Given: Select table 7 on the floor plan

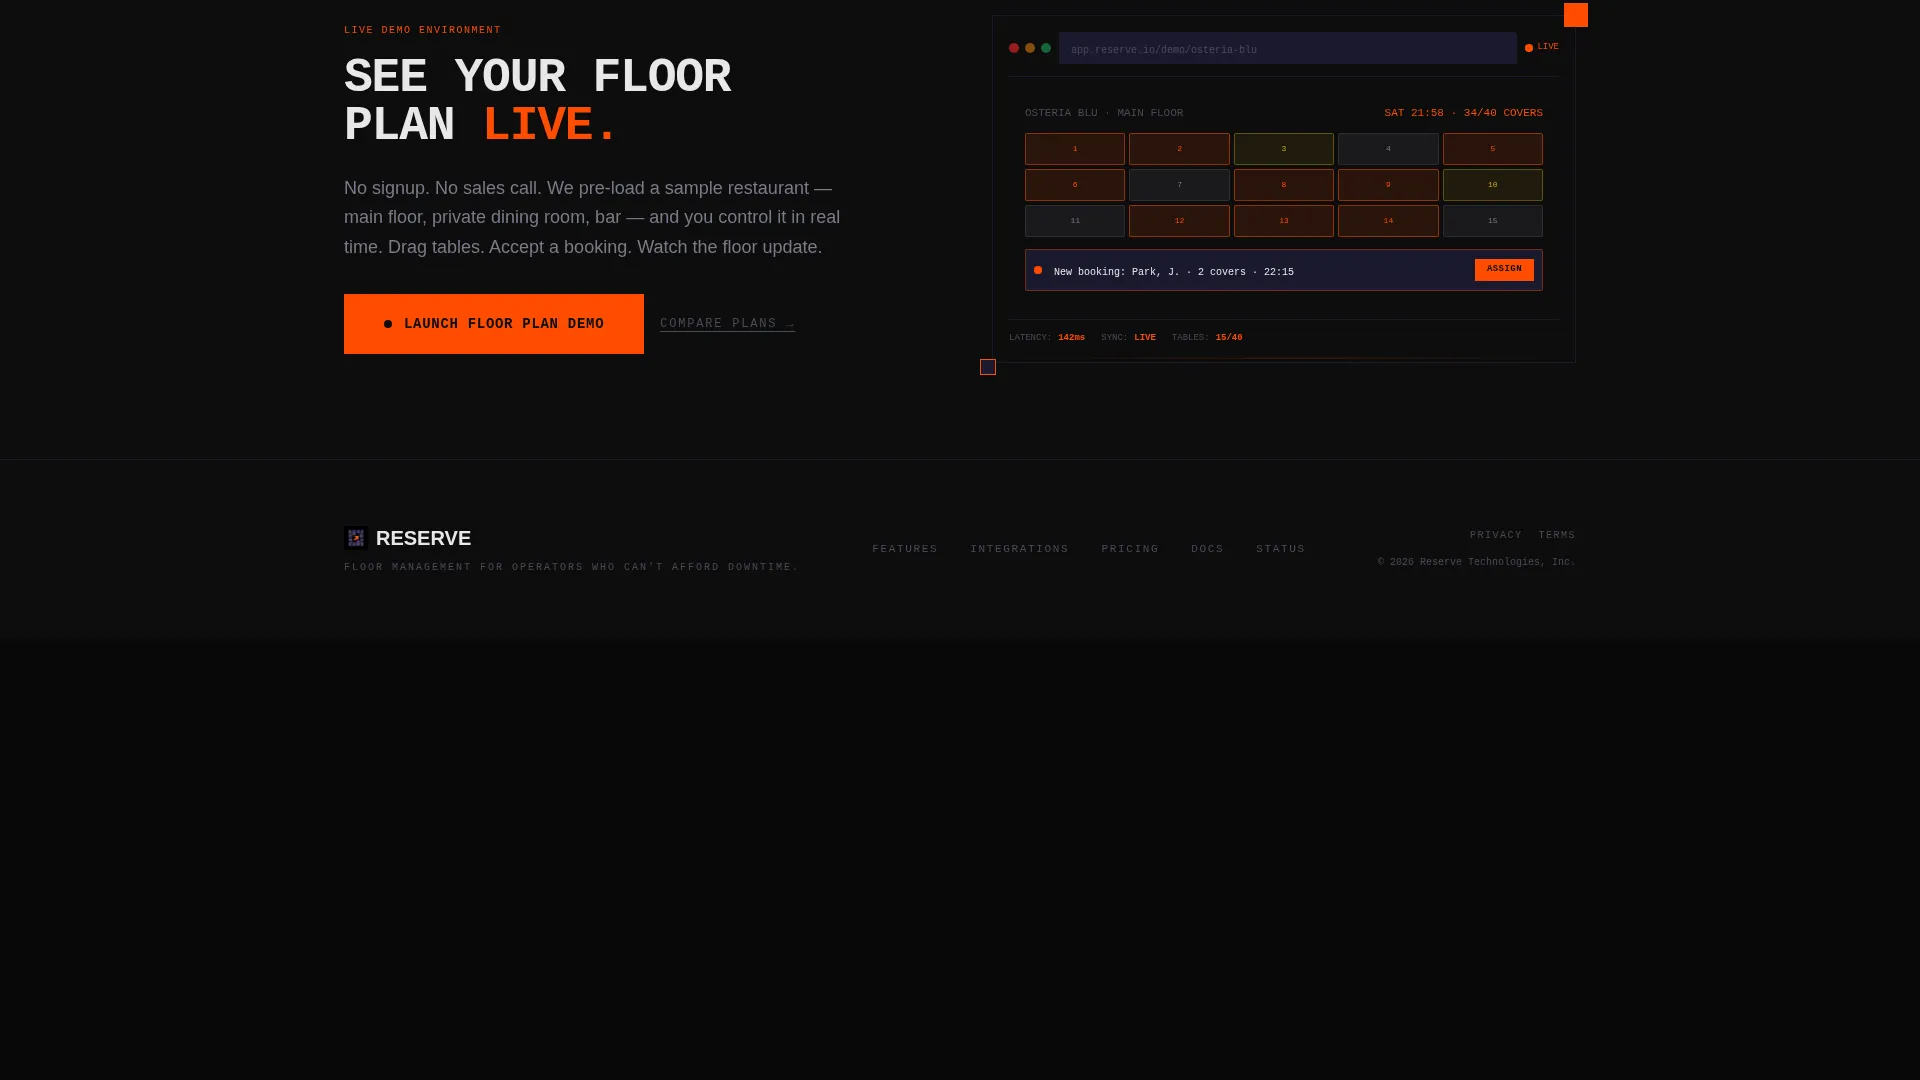Looking at the screenshot, I should 1179,185.
